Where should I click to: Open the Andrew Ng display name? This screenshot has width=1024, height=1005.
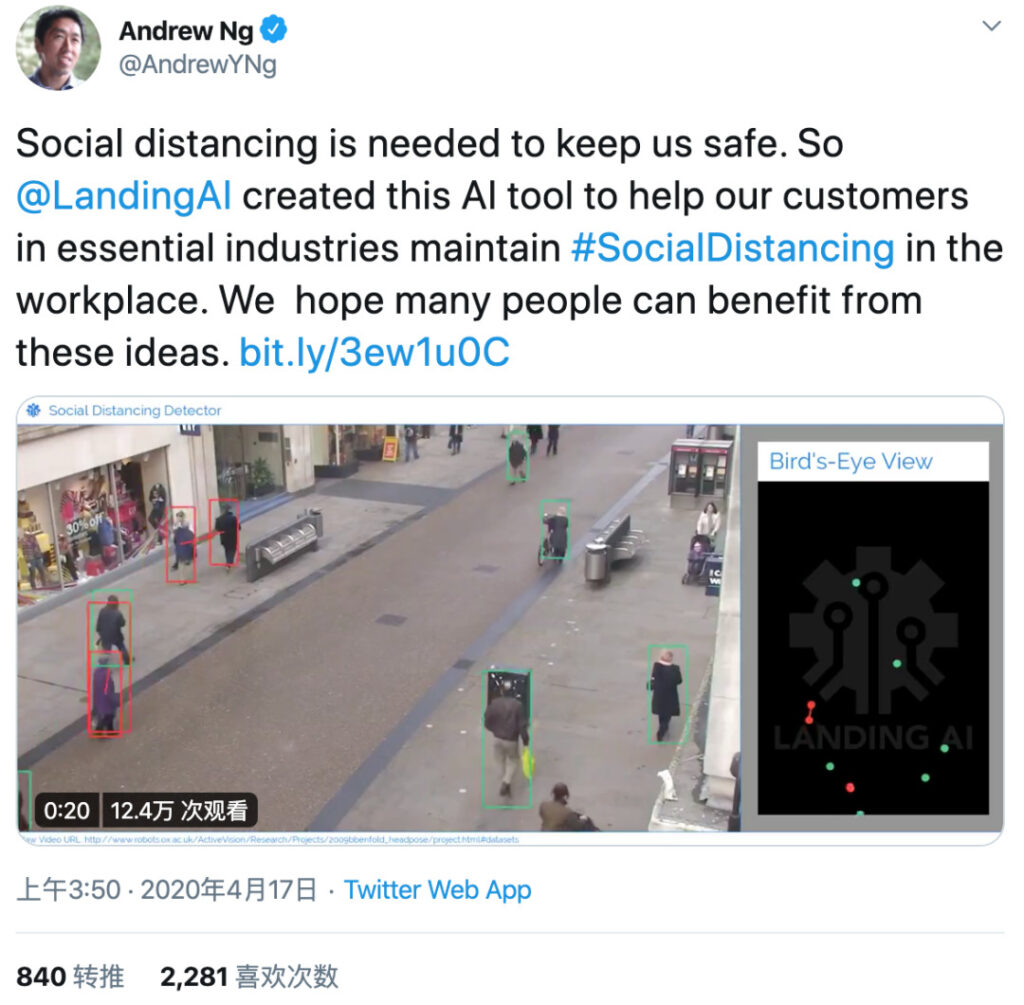coord(186,31)
